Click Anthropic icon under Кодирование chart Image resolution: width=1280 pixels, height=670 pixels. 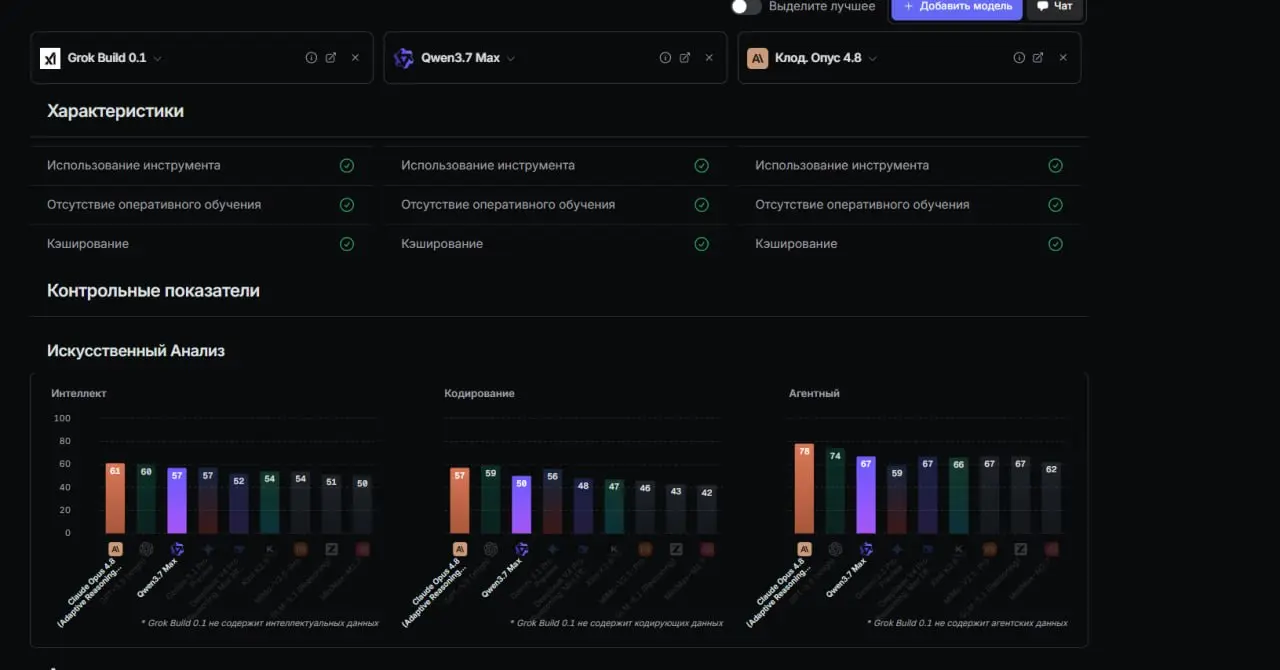460,549
